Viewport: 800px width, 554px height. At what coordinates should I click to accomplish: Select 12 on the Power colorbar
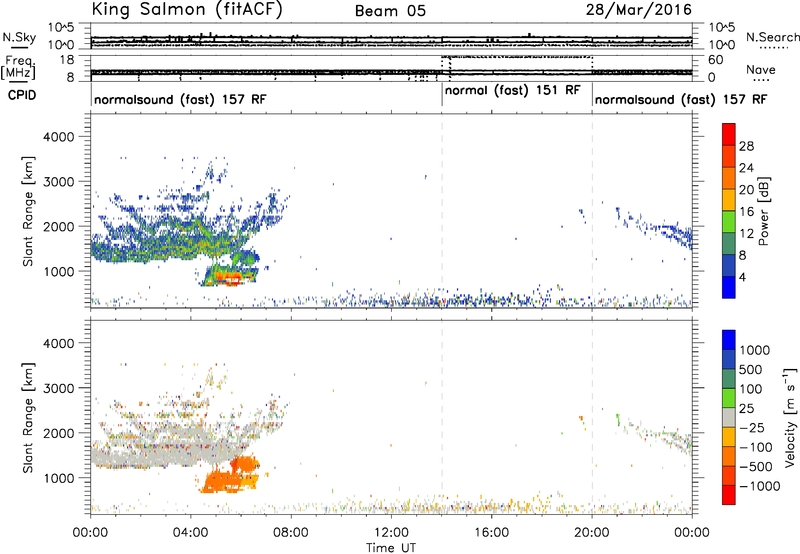coord(746,234)
